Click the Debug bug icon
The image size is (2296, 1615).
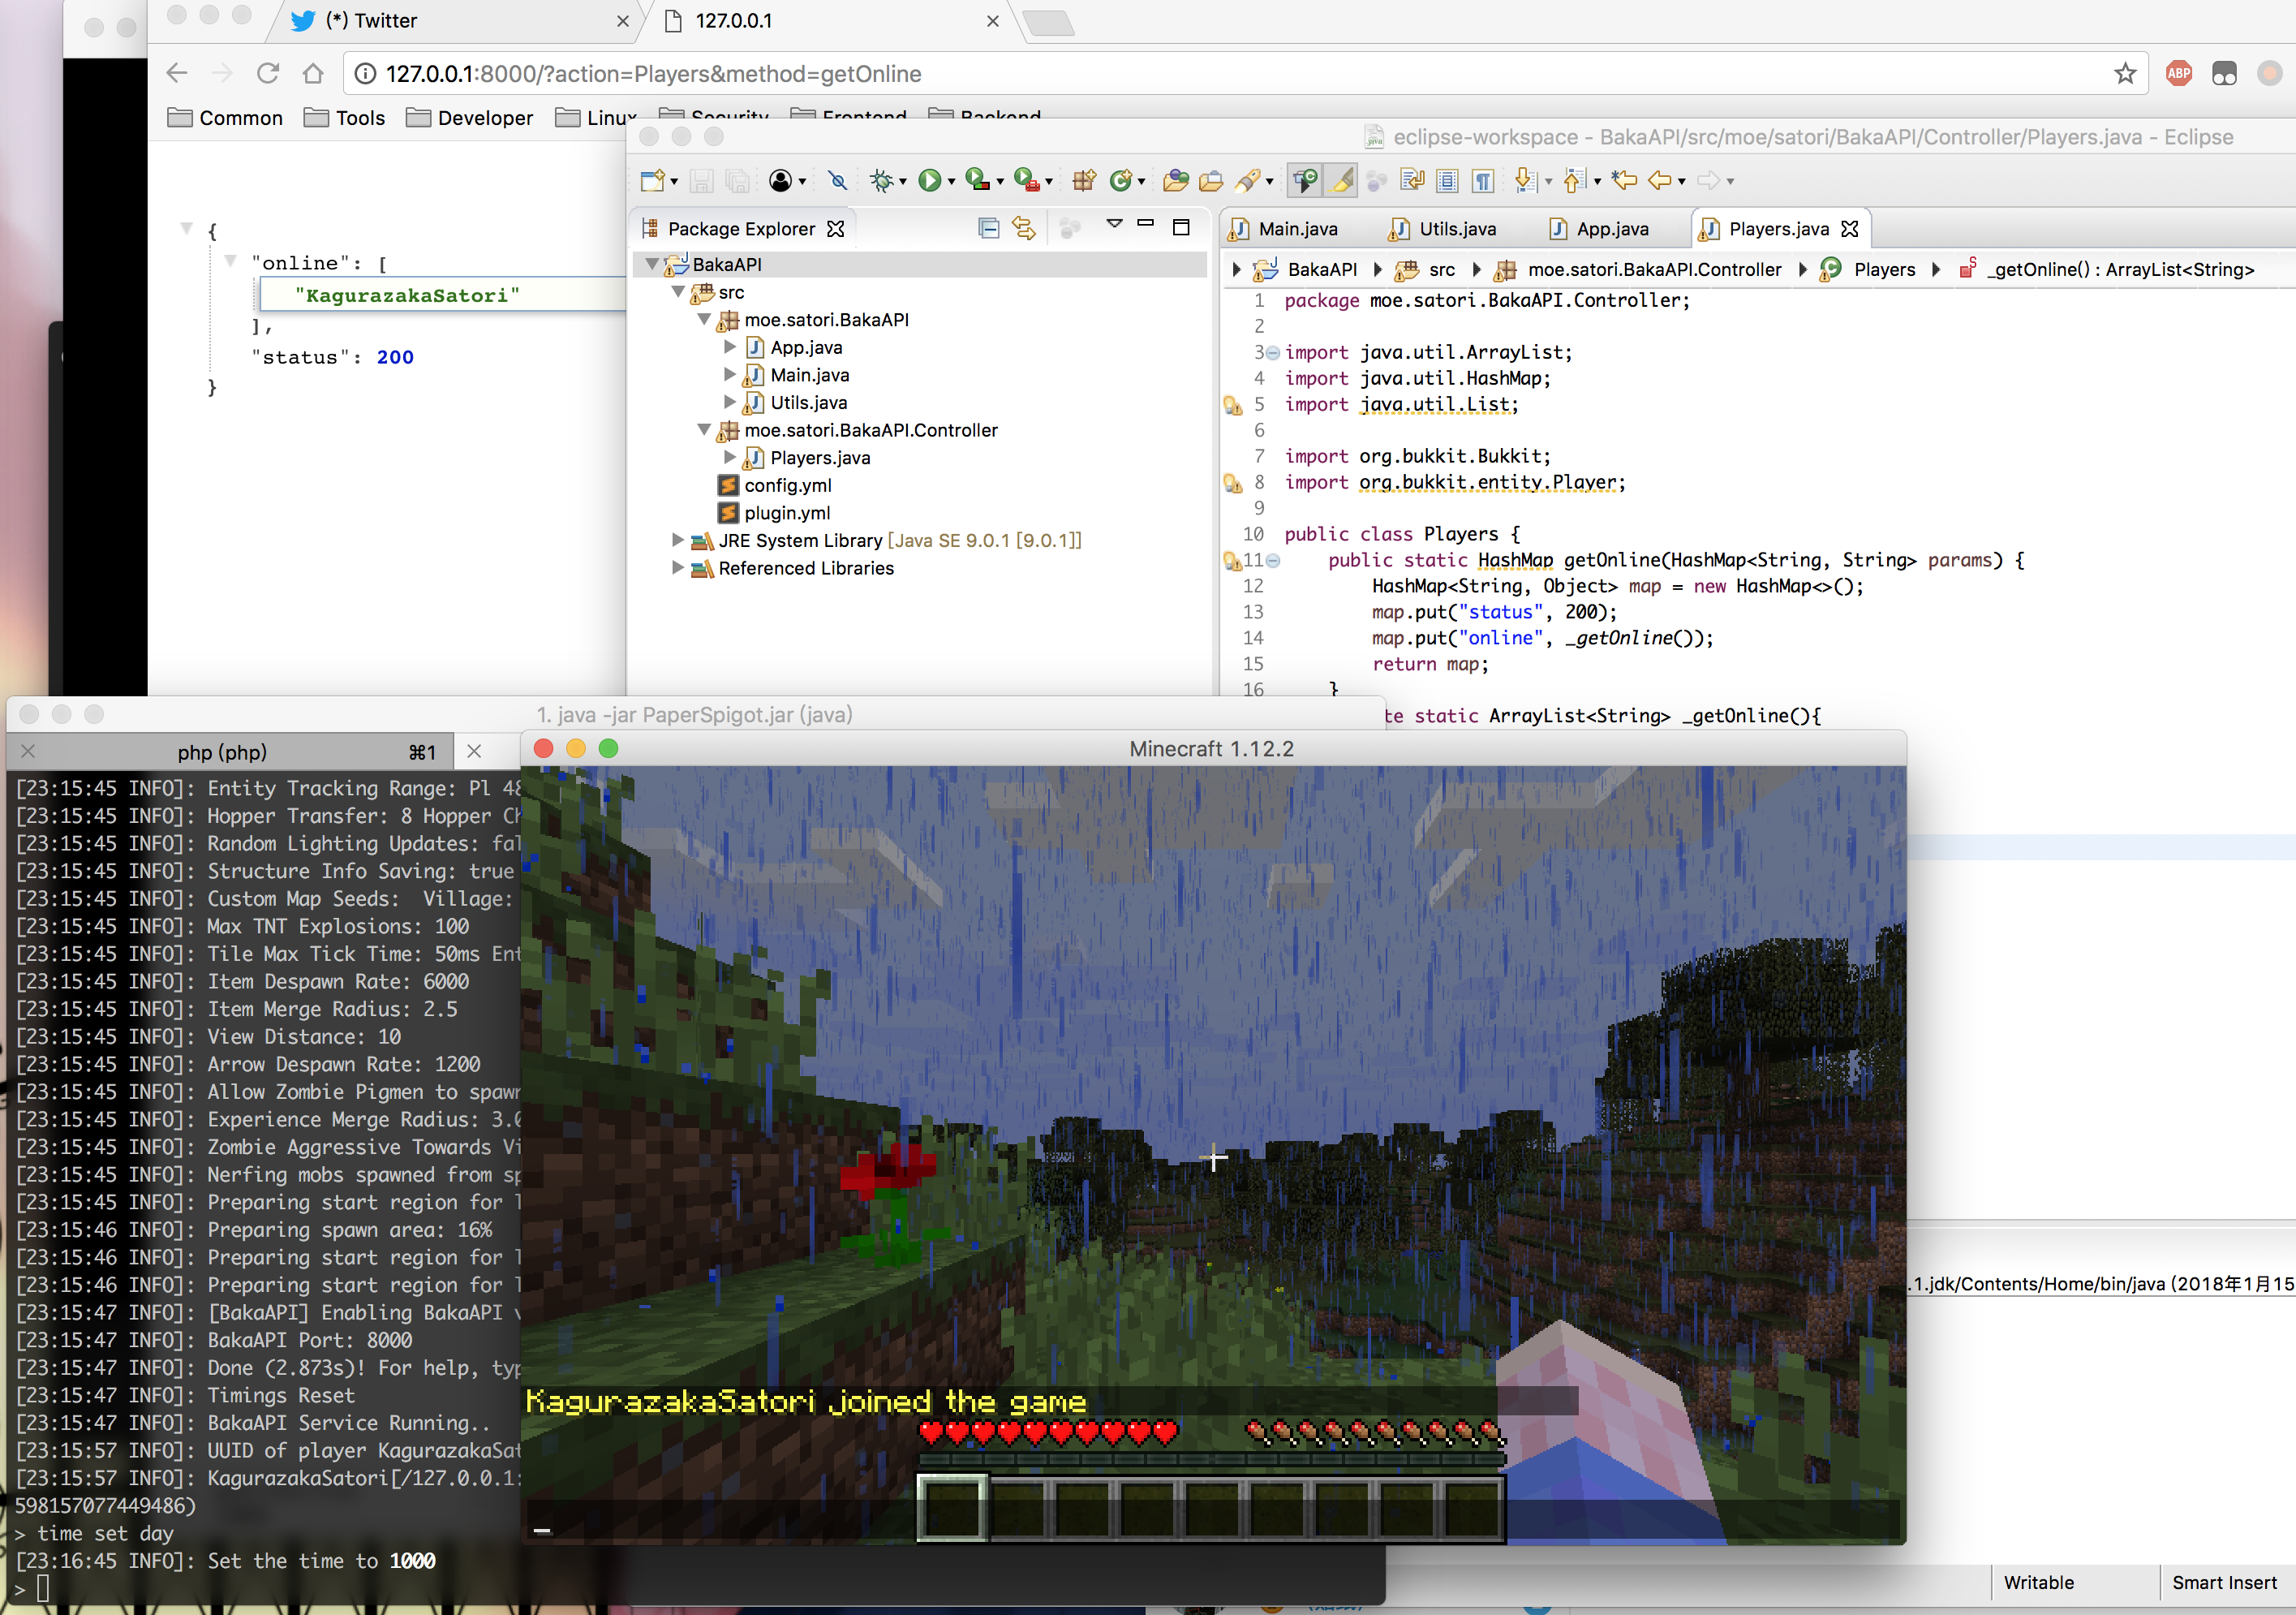pyautogui.click(x=880, y=181)
